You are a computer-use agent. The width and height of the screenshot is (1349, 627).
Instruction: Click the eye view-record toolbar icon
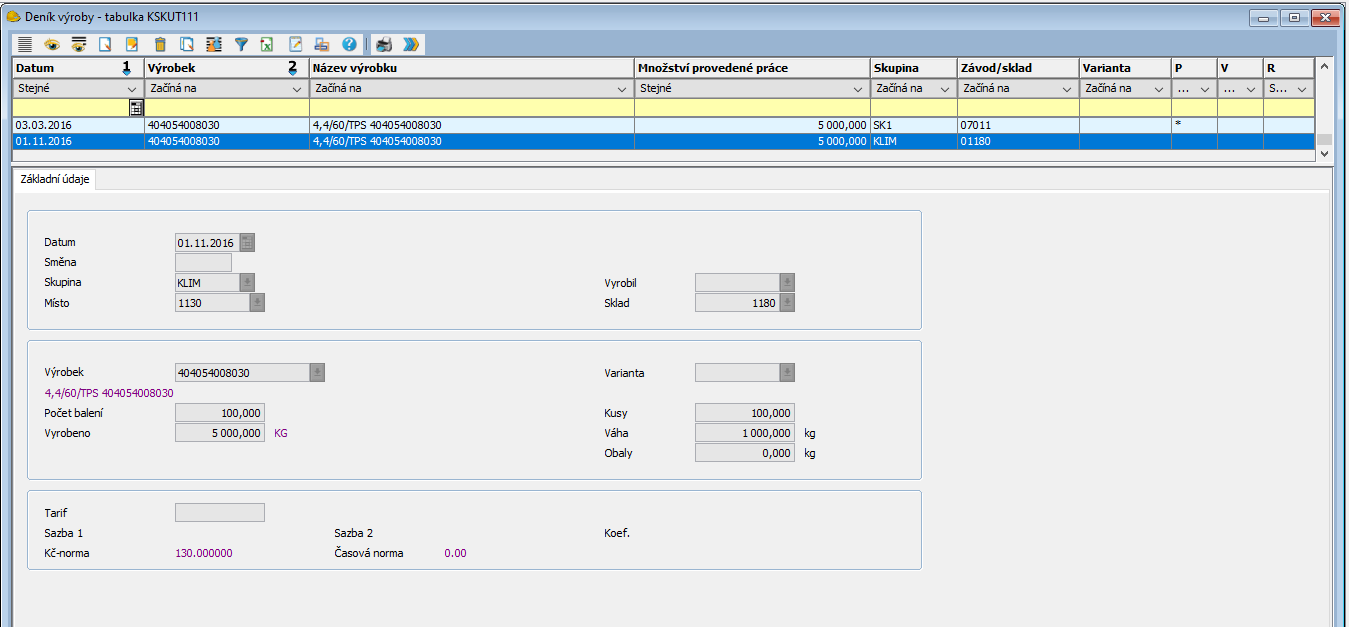tap(52, 44)
